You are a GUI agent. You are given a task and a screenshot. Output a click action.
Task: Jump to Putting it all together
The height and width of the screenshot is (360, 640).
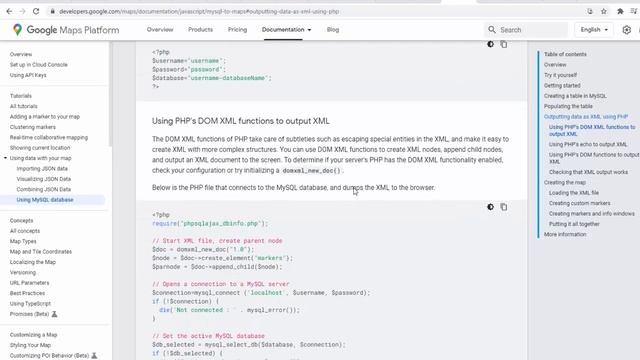pyautogui.click(x=574, y=224)
